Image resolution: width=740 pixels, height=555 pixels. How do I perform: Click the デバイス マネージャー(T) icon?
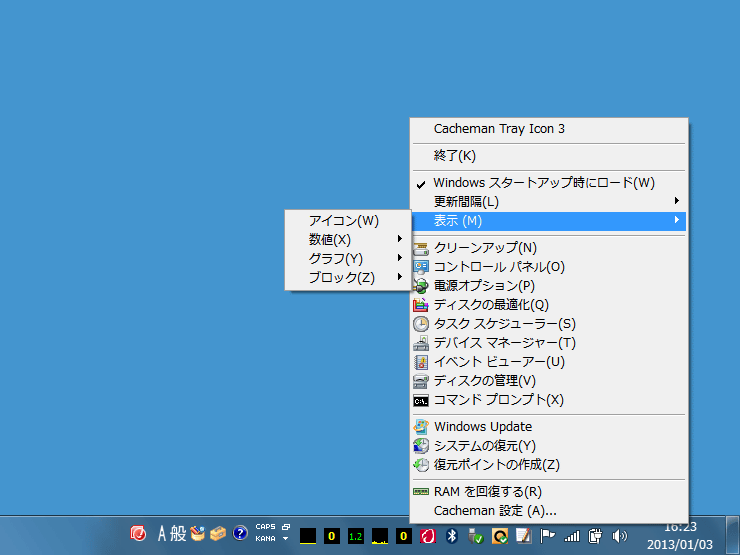click(420, 343)
